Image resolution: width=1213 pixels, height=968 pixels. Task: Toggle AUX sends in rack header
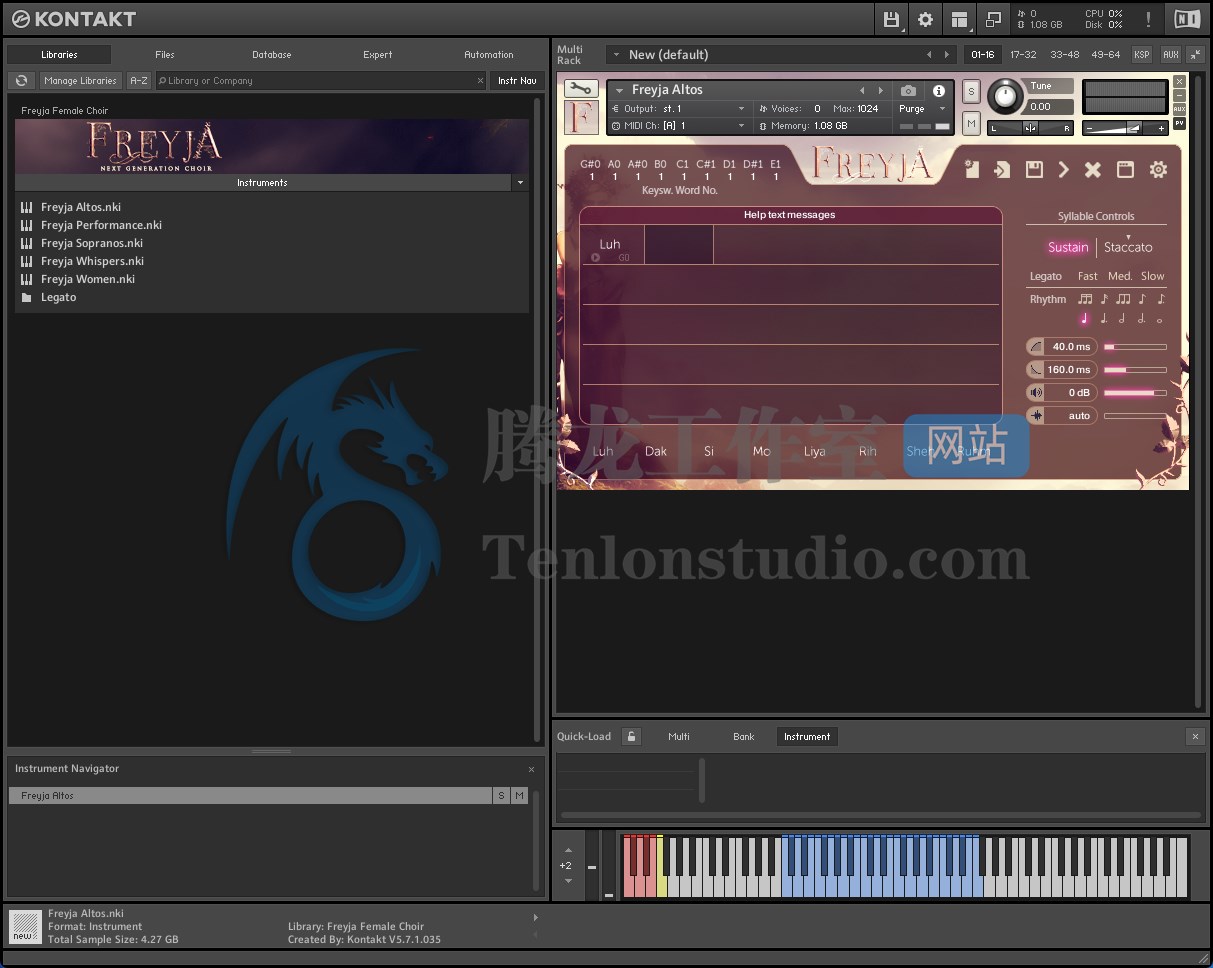(1170, 54)
